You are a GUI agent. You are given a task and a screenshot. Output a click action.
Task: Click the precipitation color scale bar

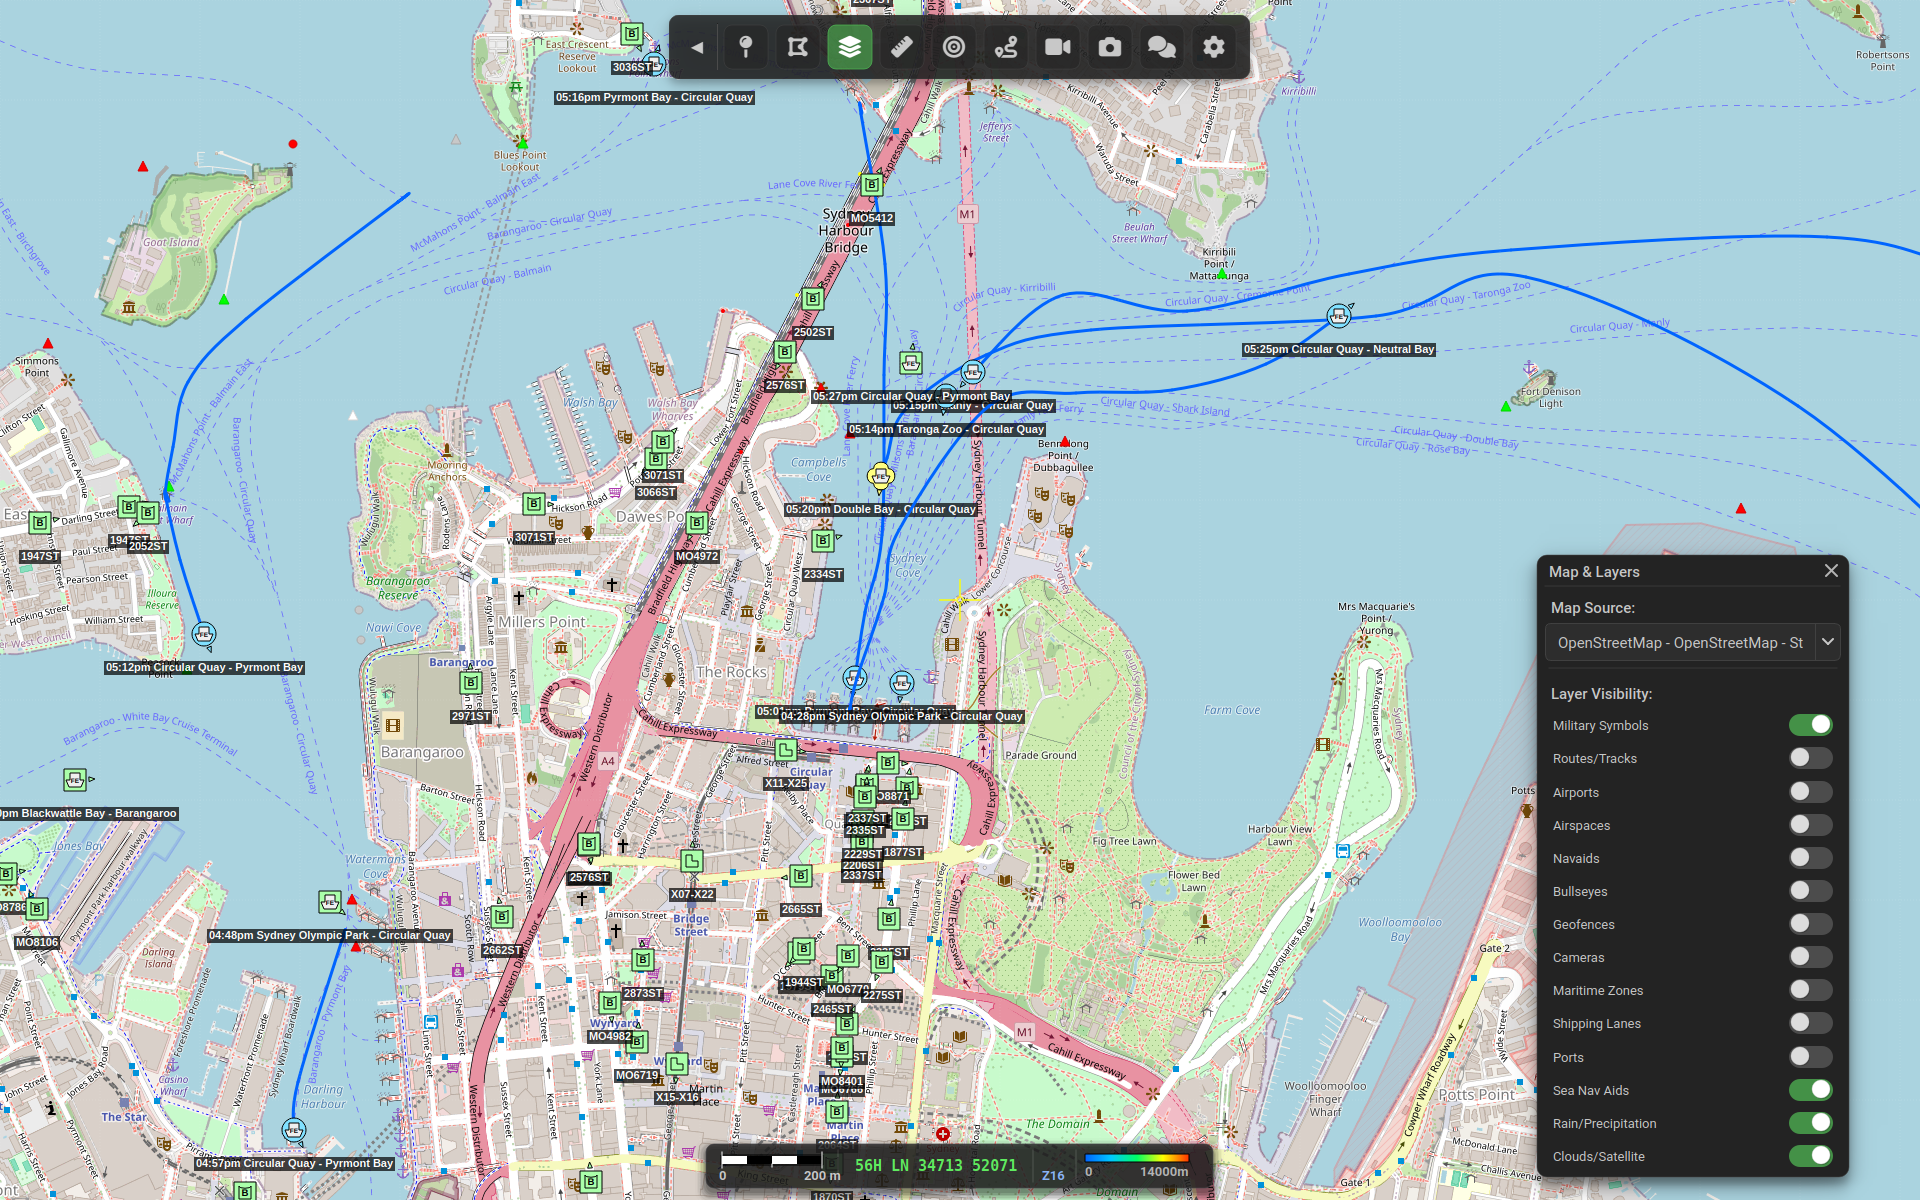[1138, 1158]
